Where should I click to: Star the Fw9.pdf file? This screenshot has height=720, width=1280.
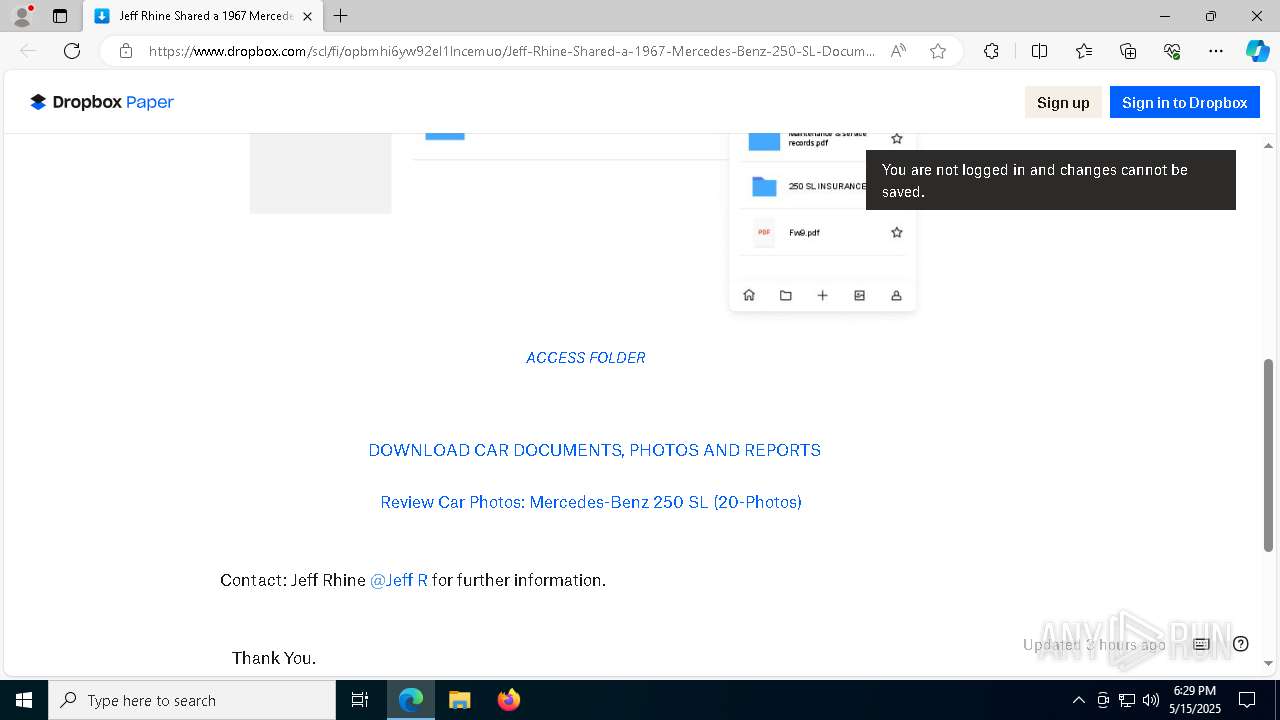point(897,232)
